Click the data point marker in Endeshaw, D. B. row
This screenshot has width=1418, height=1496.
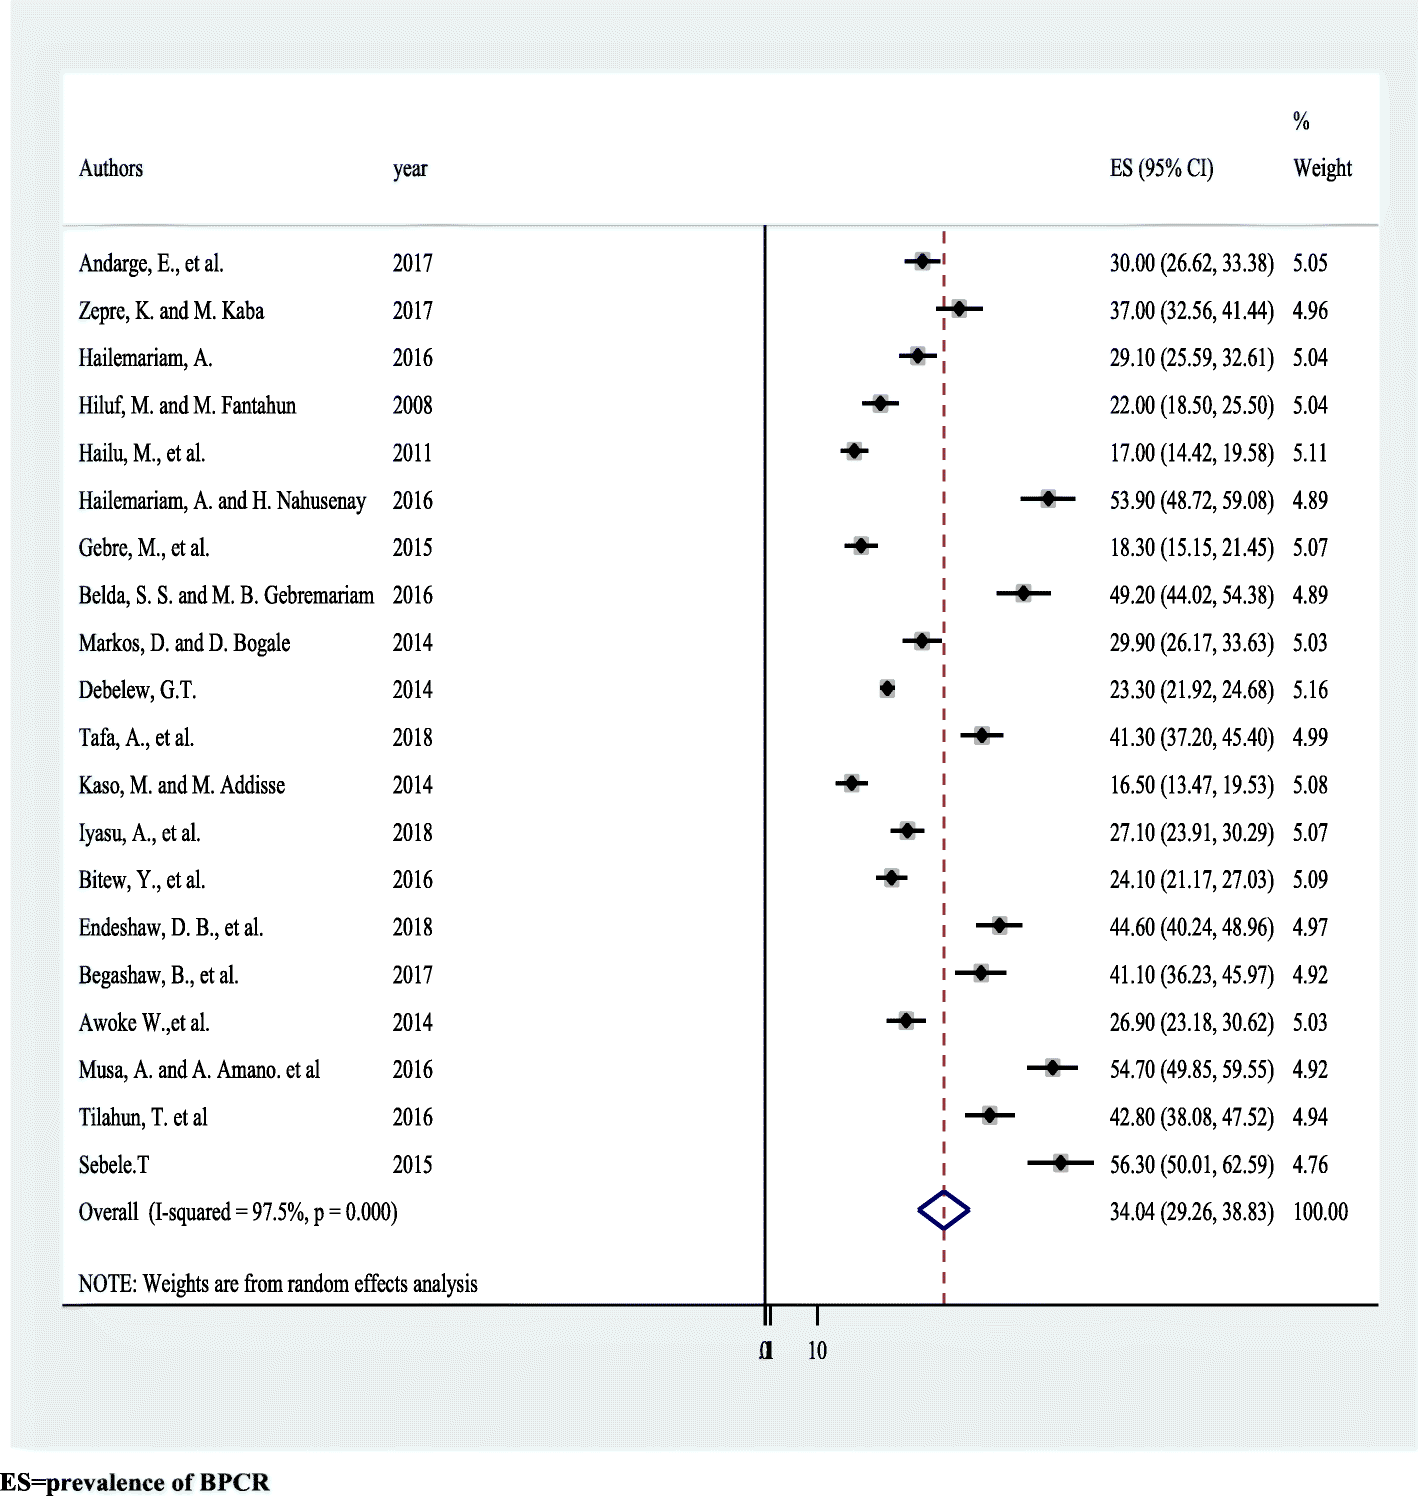[999, 926]
